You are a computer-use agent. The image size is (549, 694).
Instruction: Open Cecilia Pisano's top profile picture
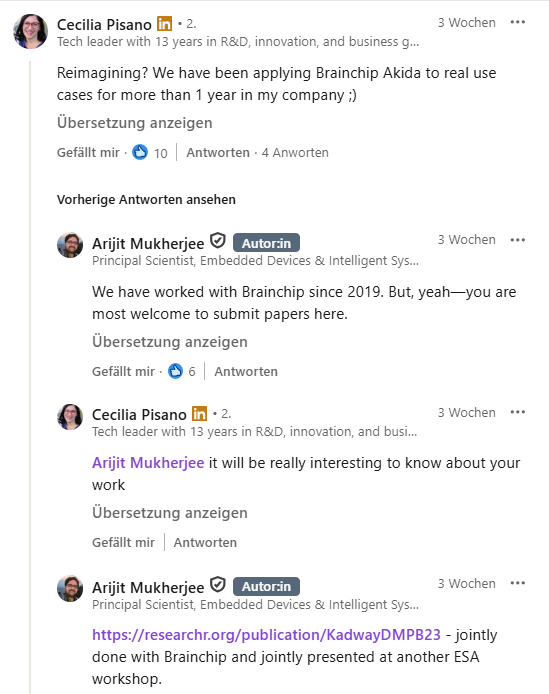pyautogui.click(x=31, y=31)
